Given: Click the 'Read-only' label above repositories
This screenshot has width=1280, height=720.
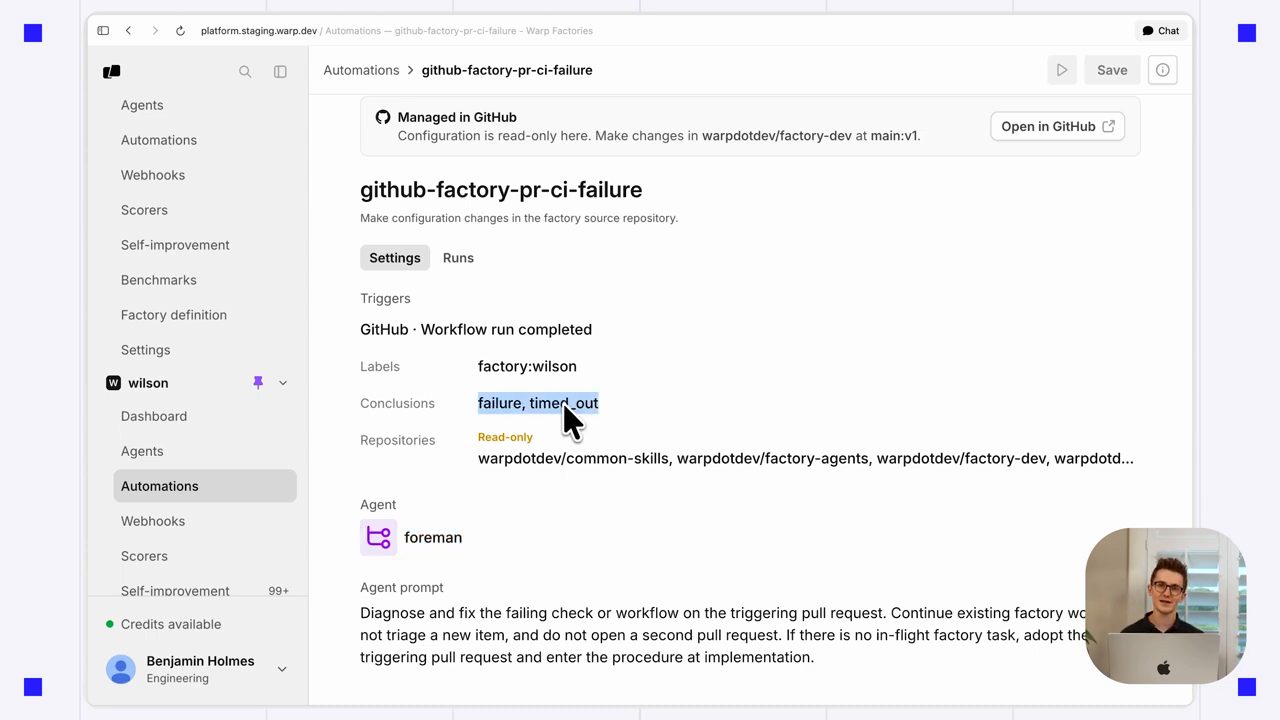Looking at the screenshot, I should click(505, 437).
